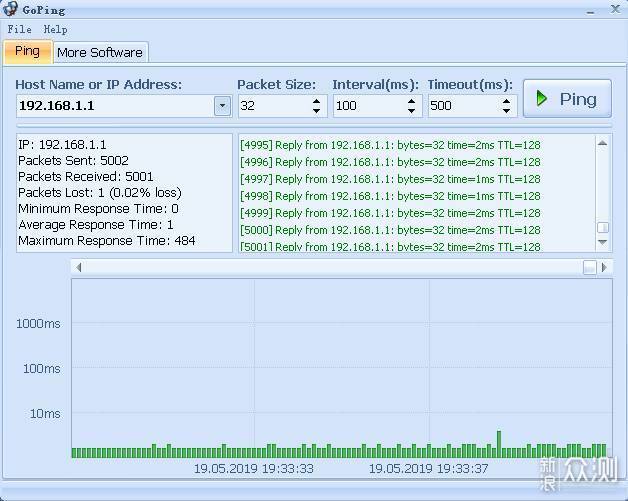Click the graph scrollbar right arrow

click(604, 267)
